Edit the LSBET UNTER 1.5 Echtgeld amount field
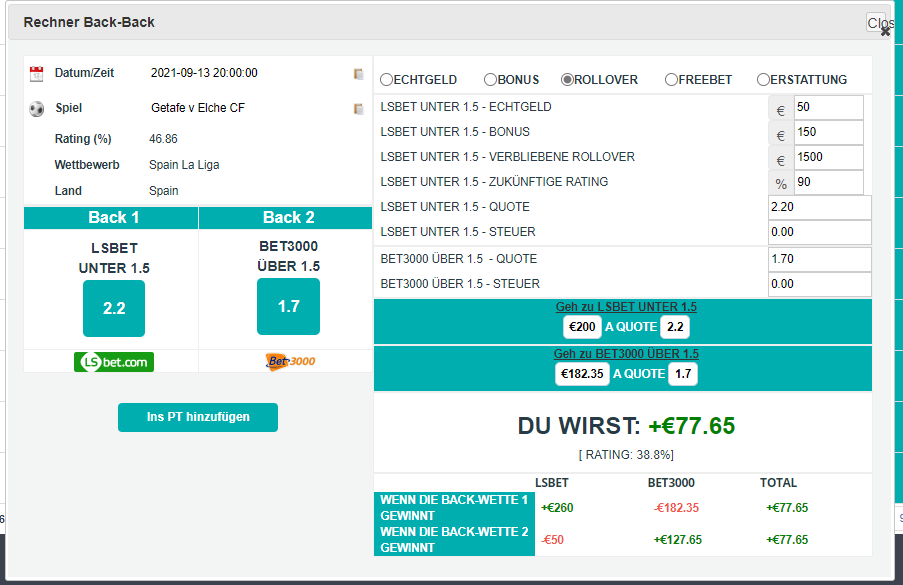The height and width of the screenshot is (585, 903). (x=829, y=107)
